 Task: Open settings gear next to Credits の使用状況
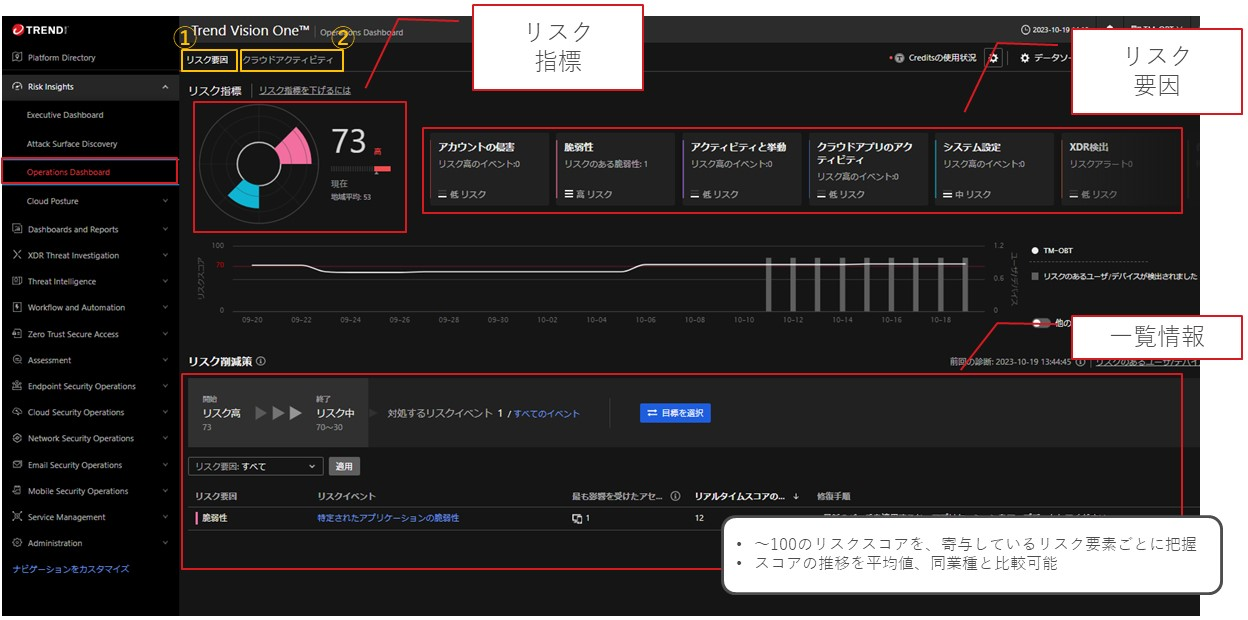coord(993,58)
